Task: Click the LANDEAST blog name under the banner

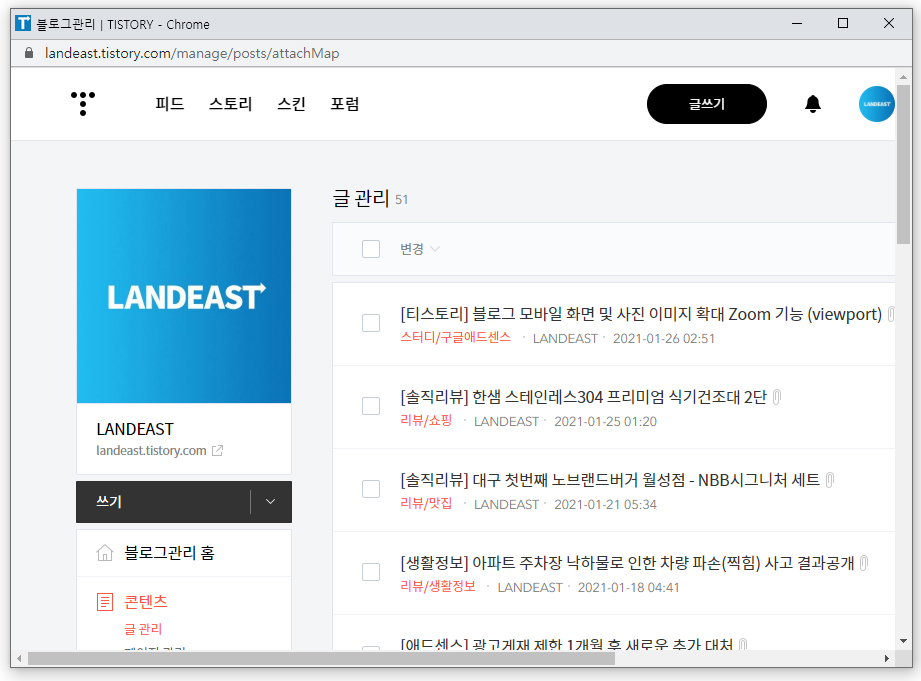Action: pos(135,430)
